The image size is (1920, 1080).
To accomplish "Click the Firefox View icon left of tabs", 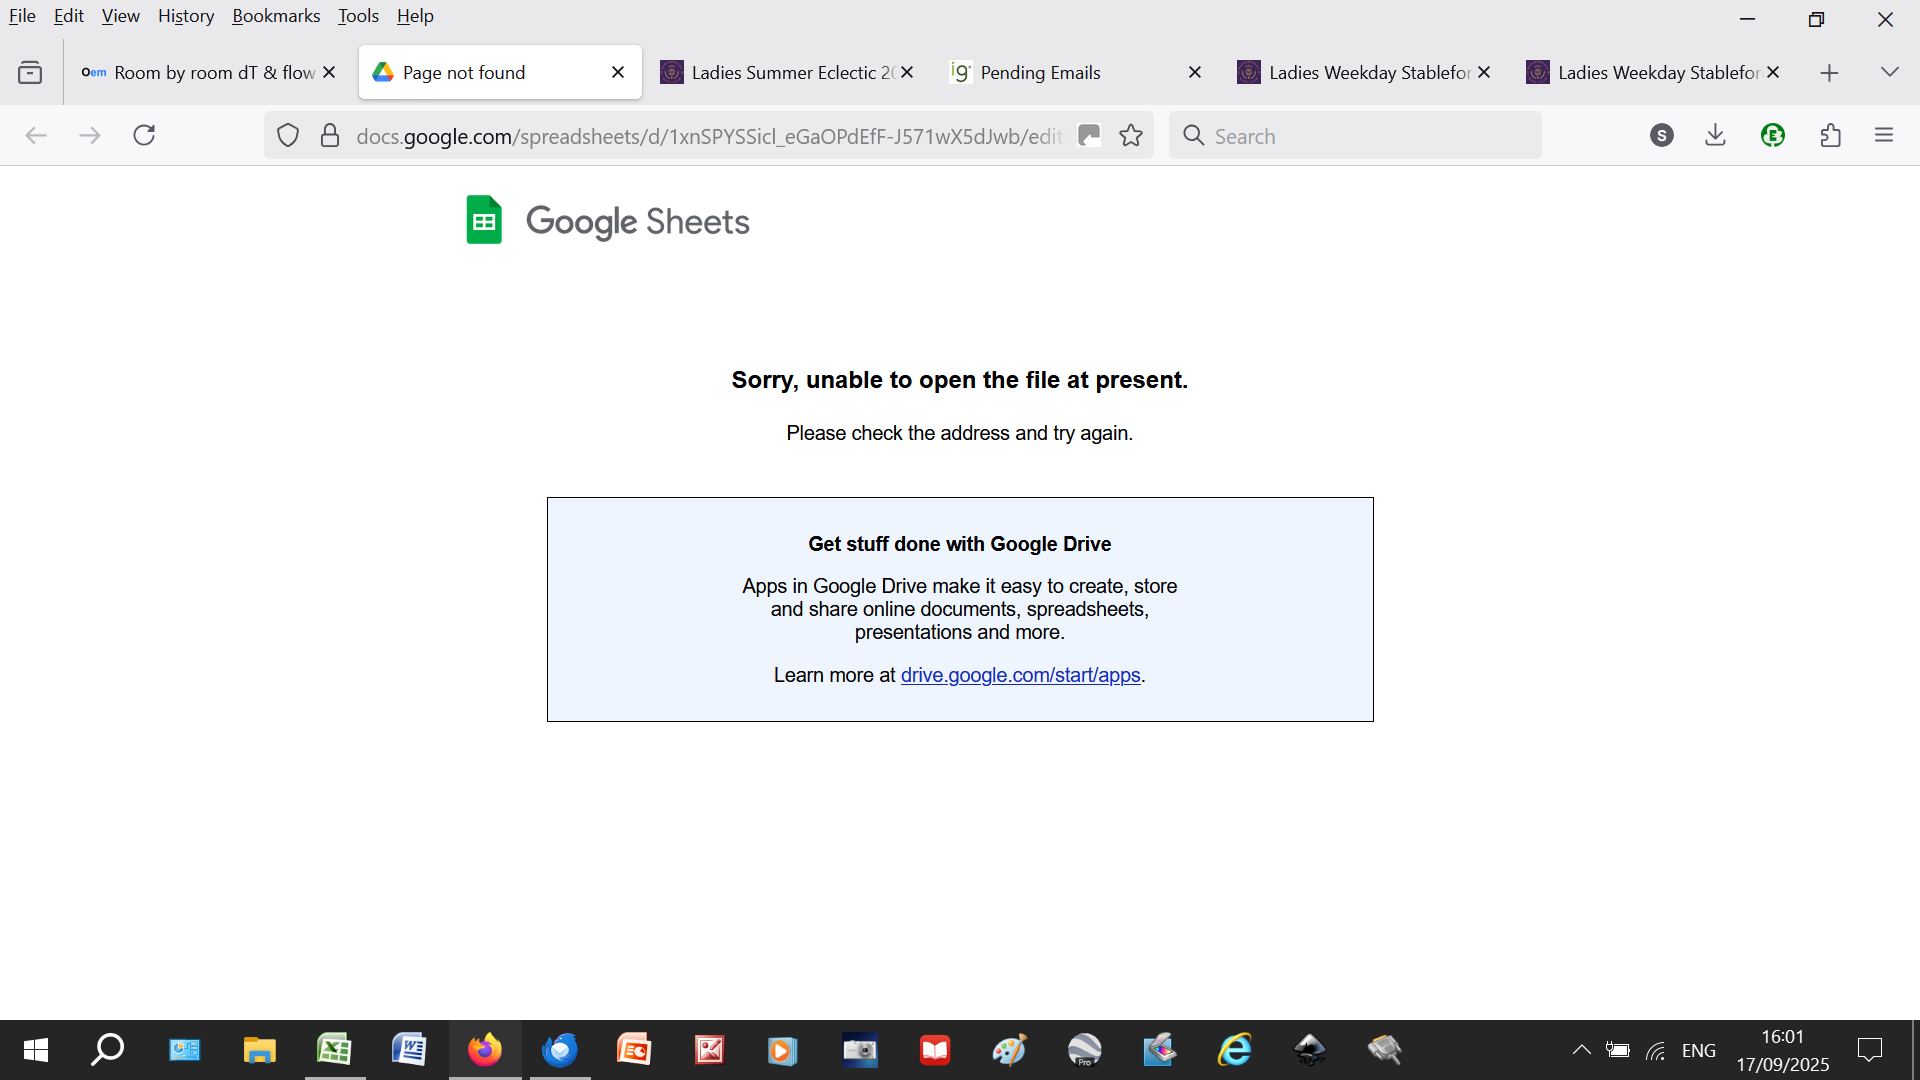I will [30, 73].
